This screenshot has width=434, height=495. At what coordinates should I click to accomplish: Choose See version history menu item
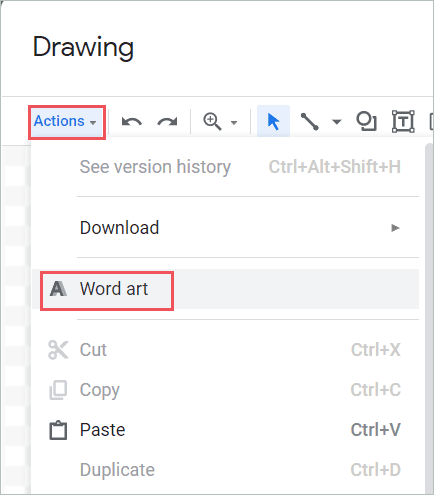pos(225,167)
